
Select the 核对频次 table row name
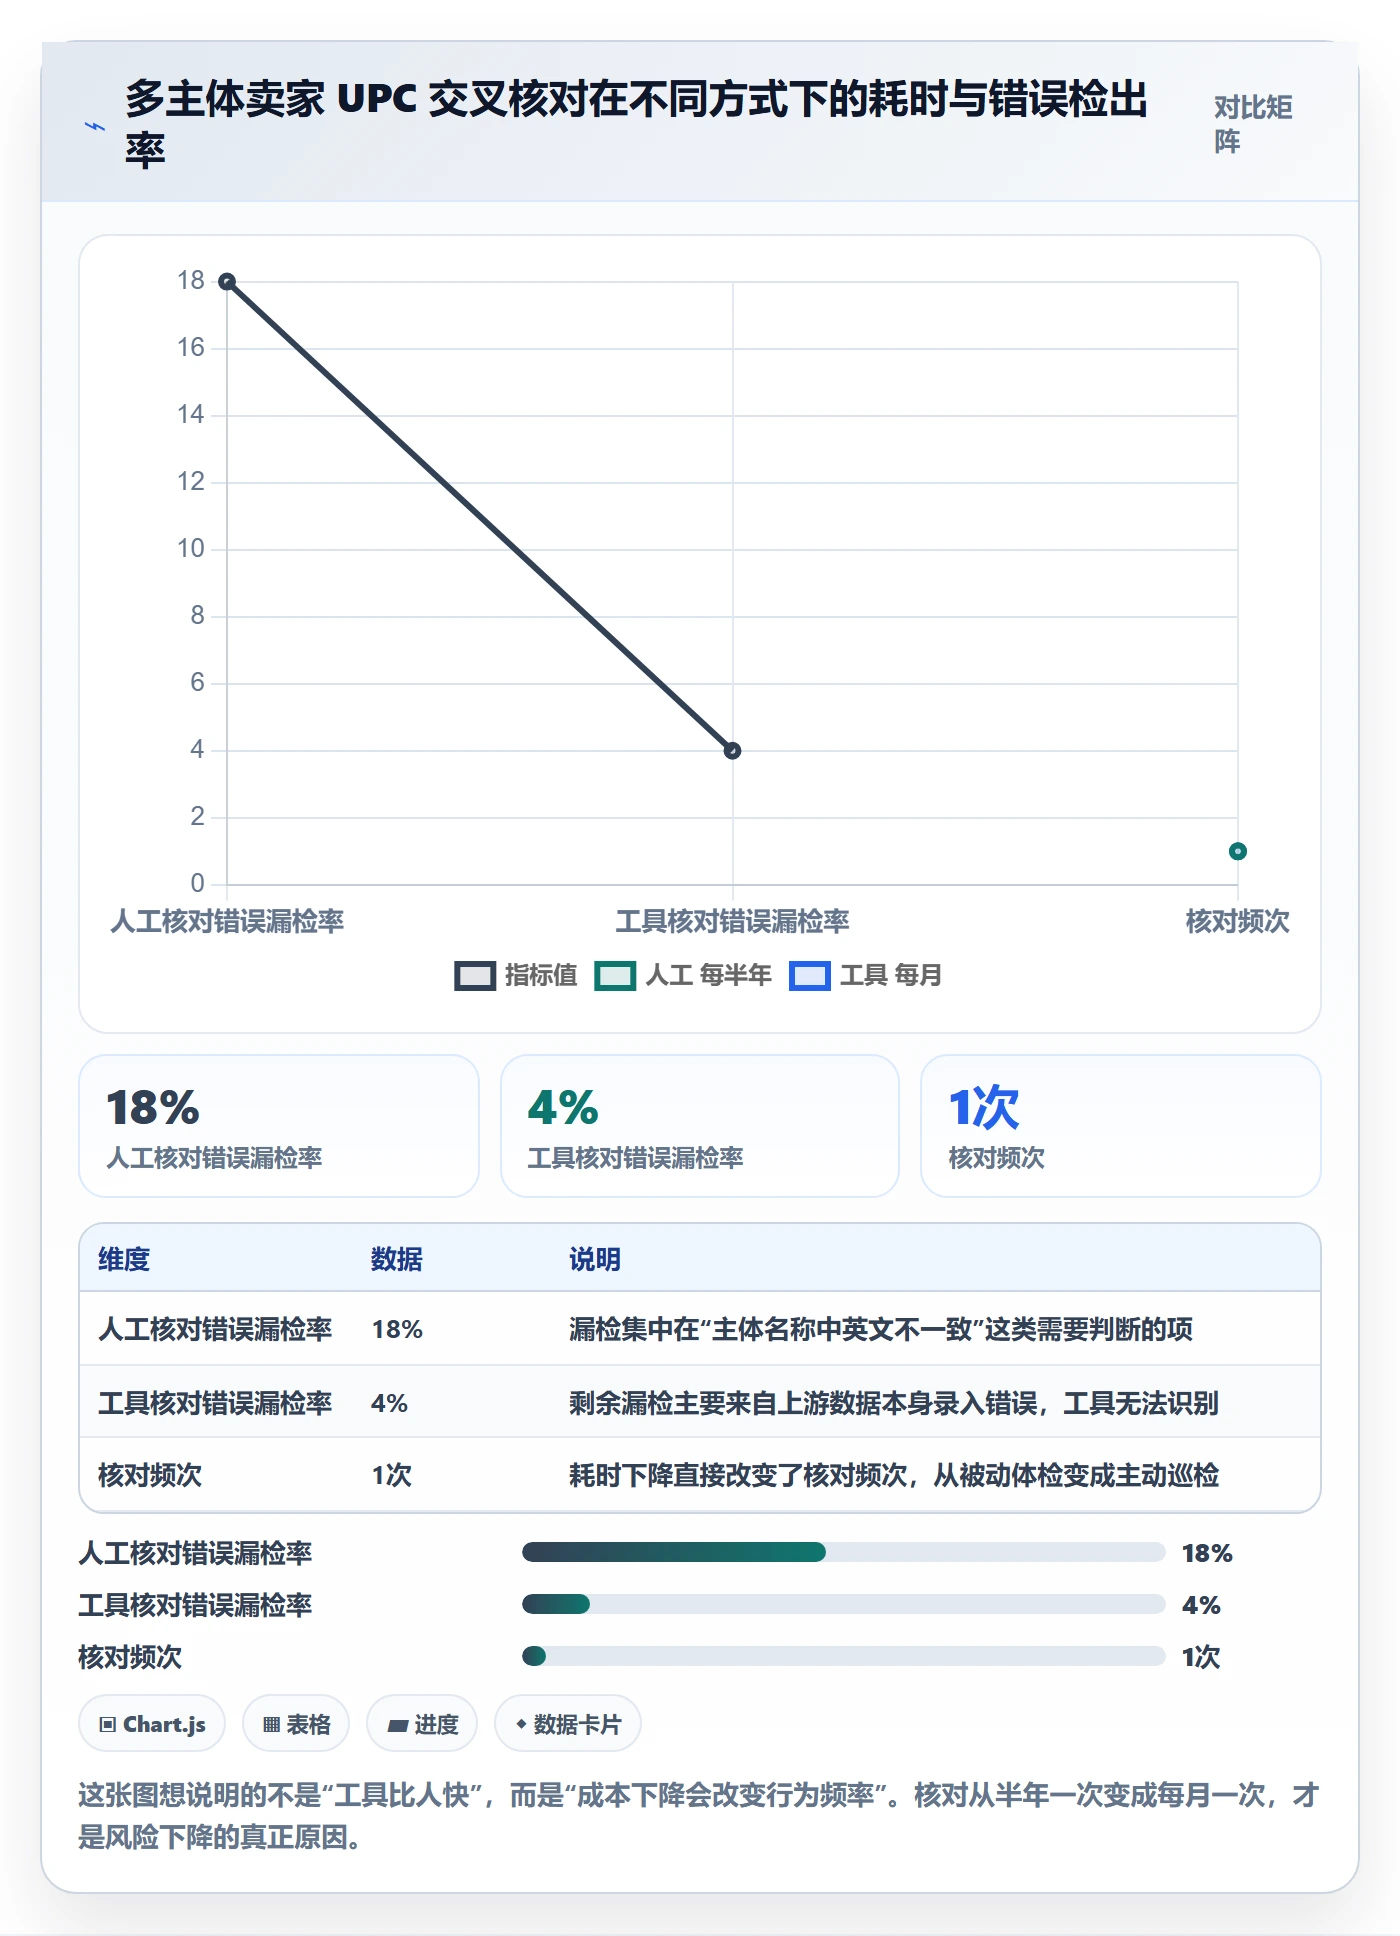(x=150, y=1475)
